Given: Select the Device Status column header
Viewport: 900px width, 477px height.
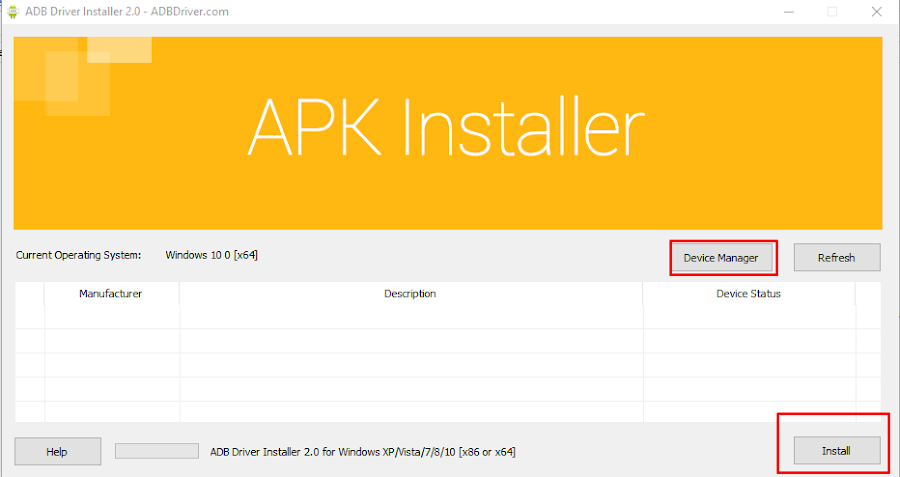Looking at the screenshot, I should tap(748, 293).
